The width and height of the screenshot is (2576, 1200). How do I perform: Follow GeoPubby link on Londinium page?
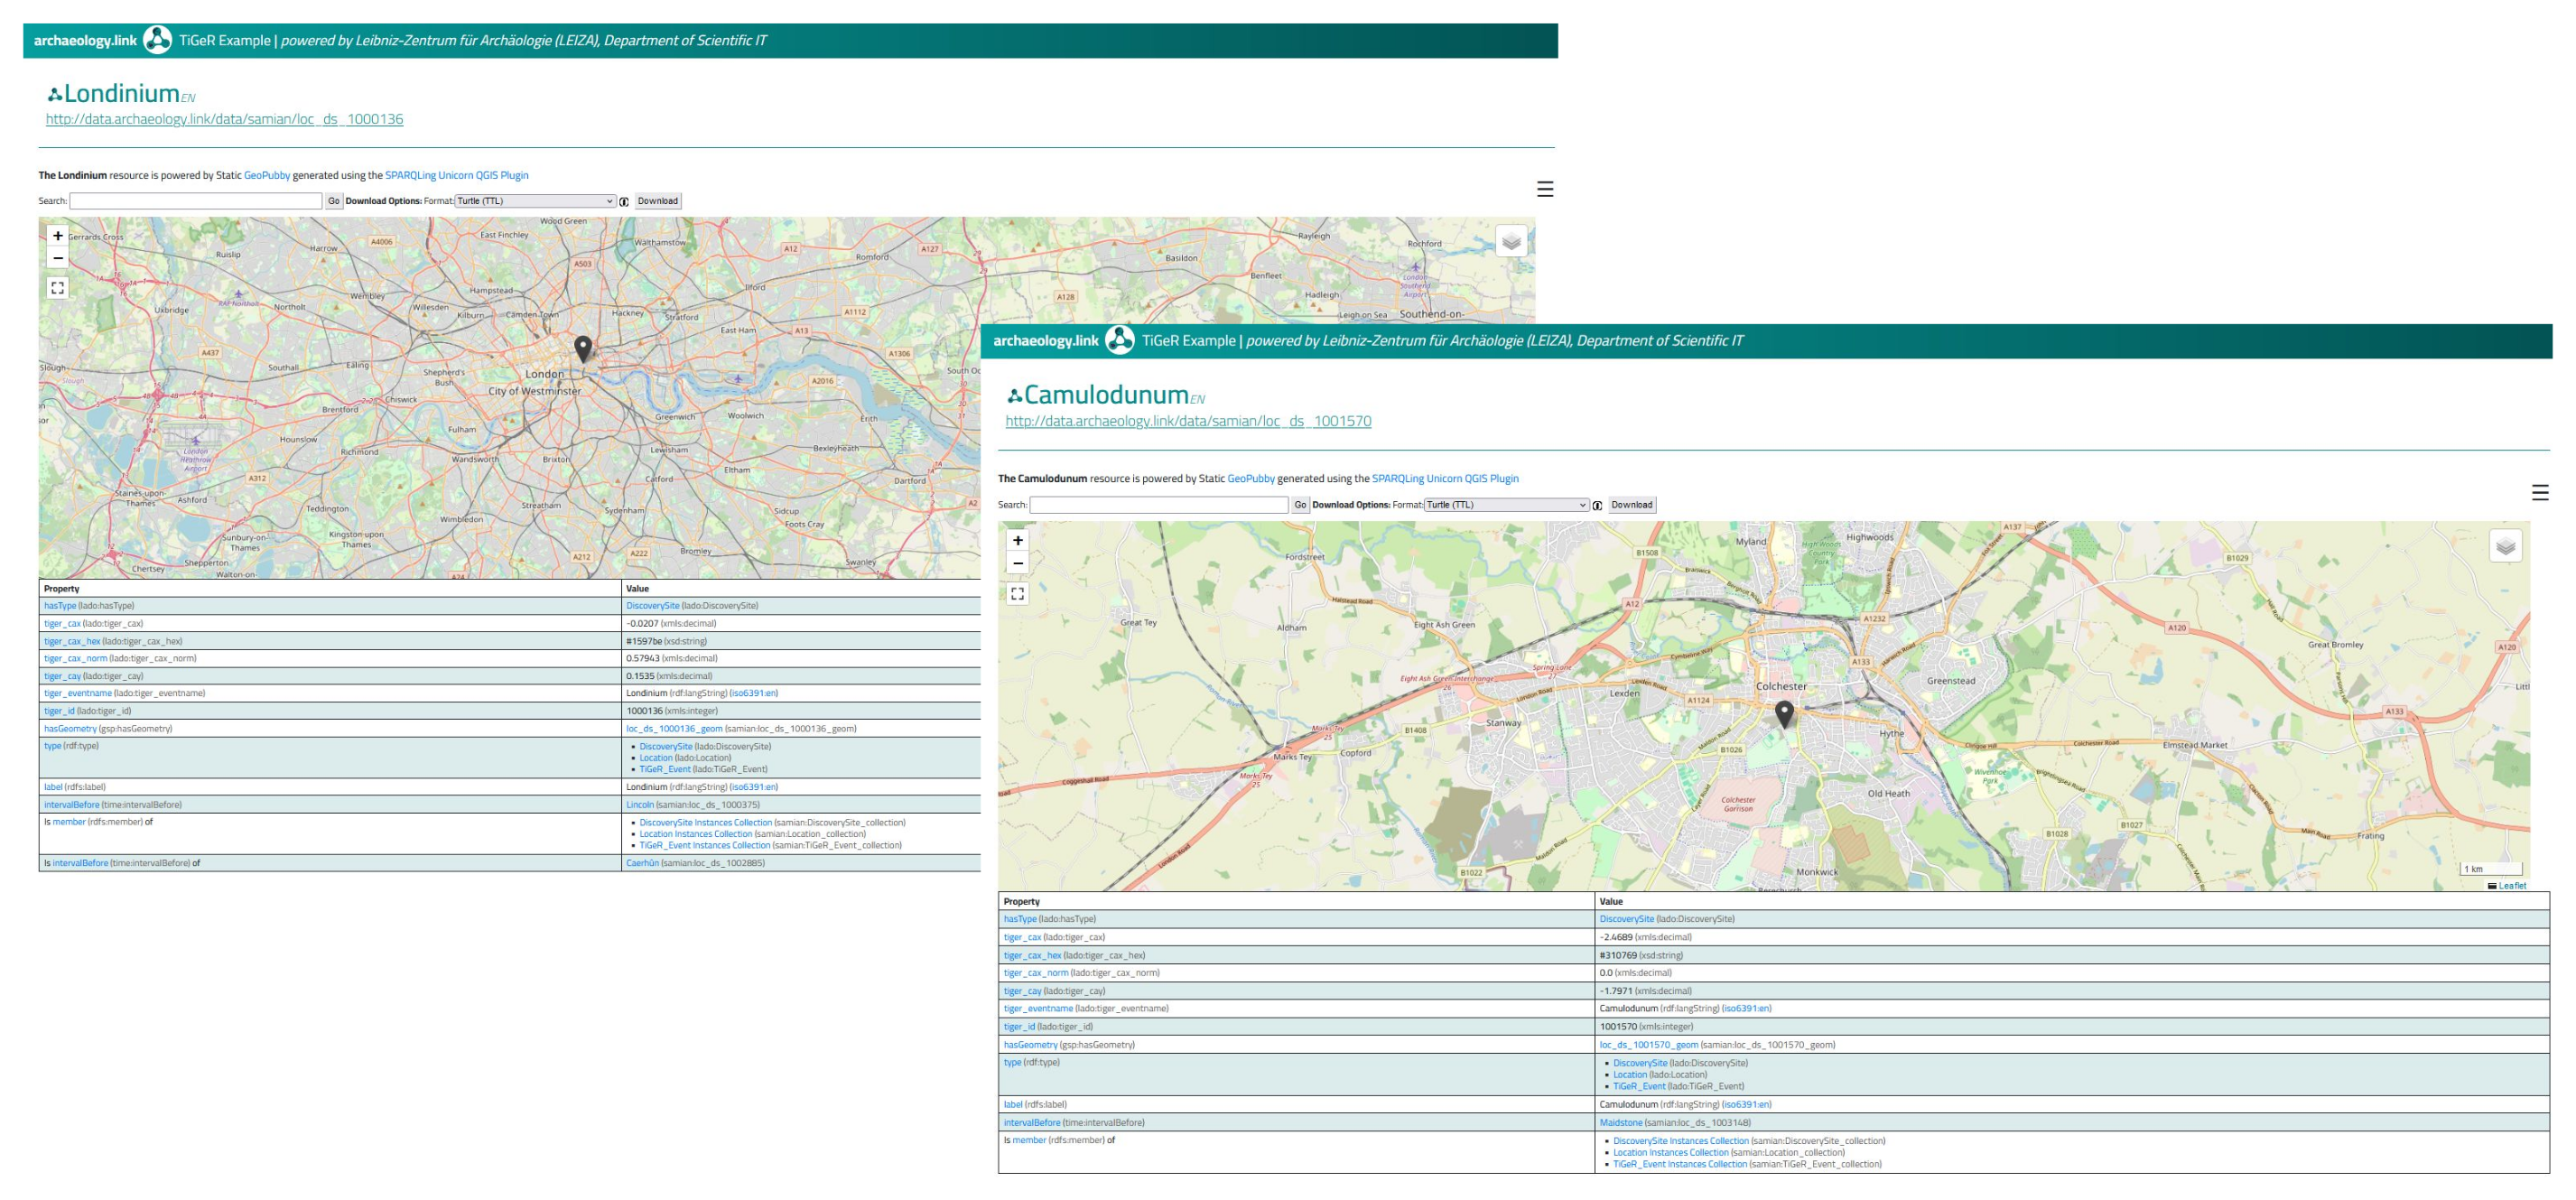tap(267, 175)
